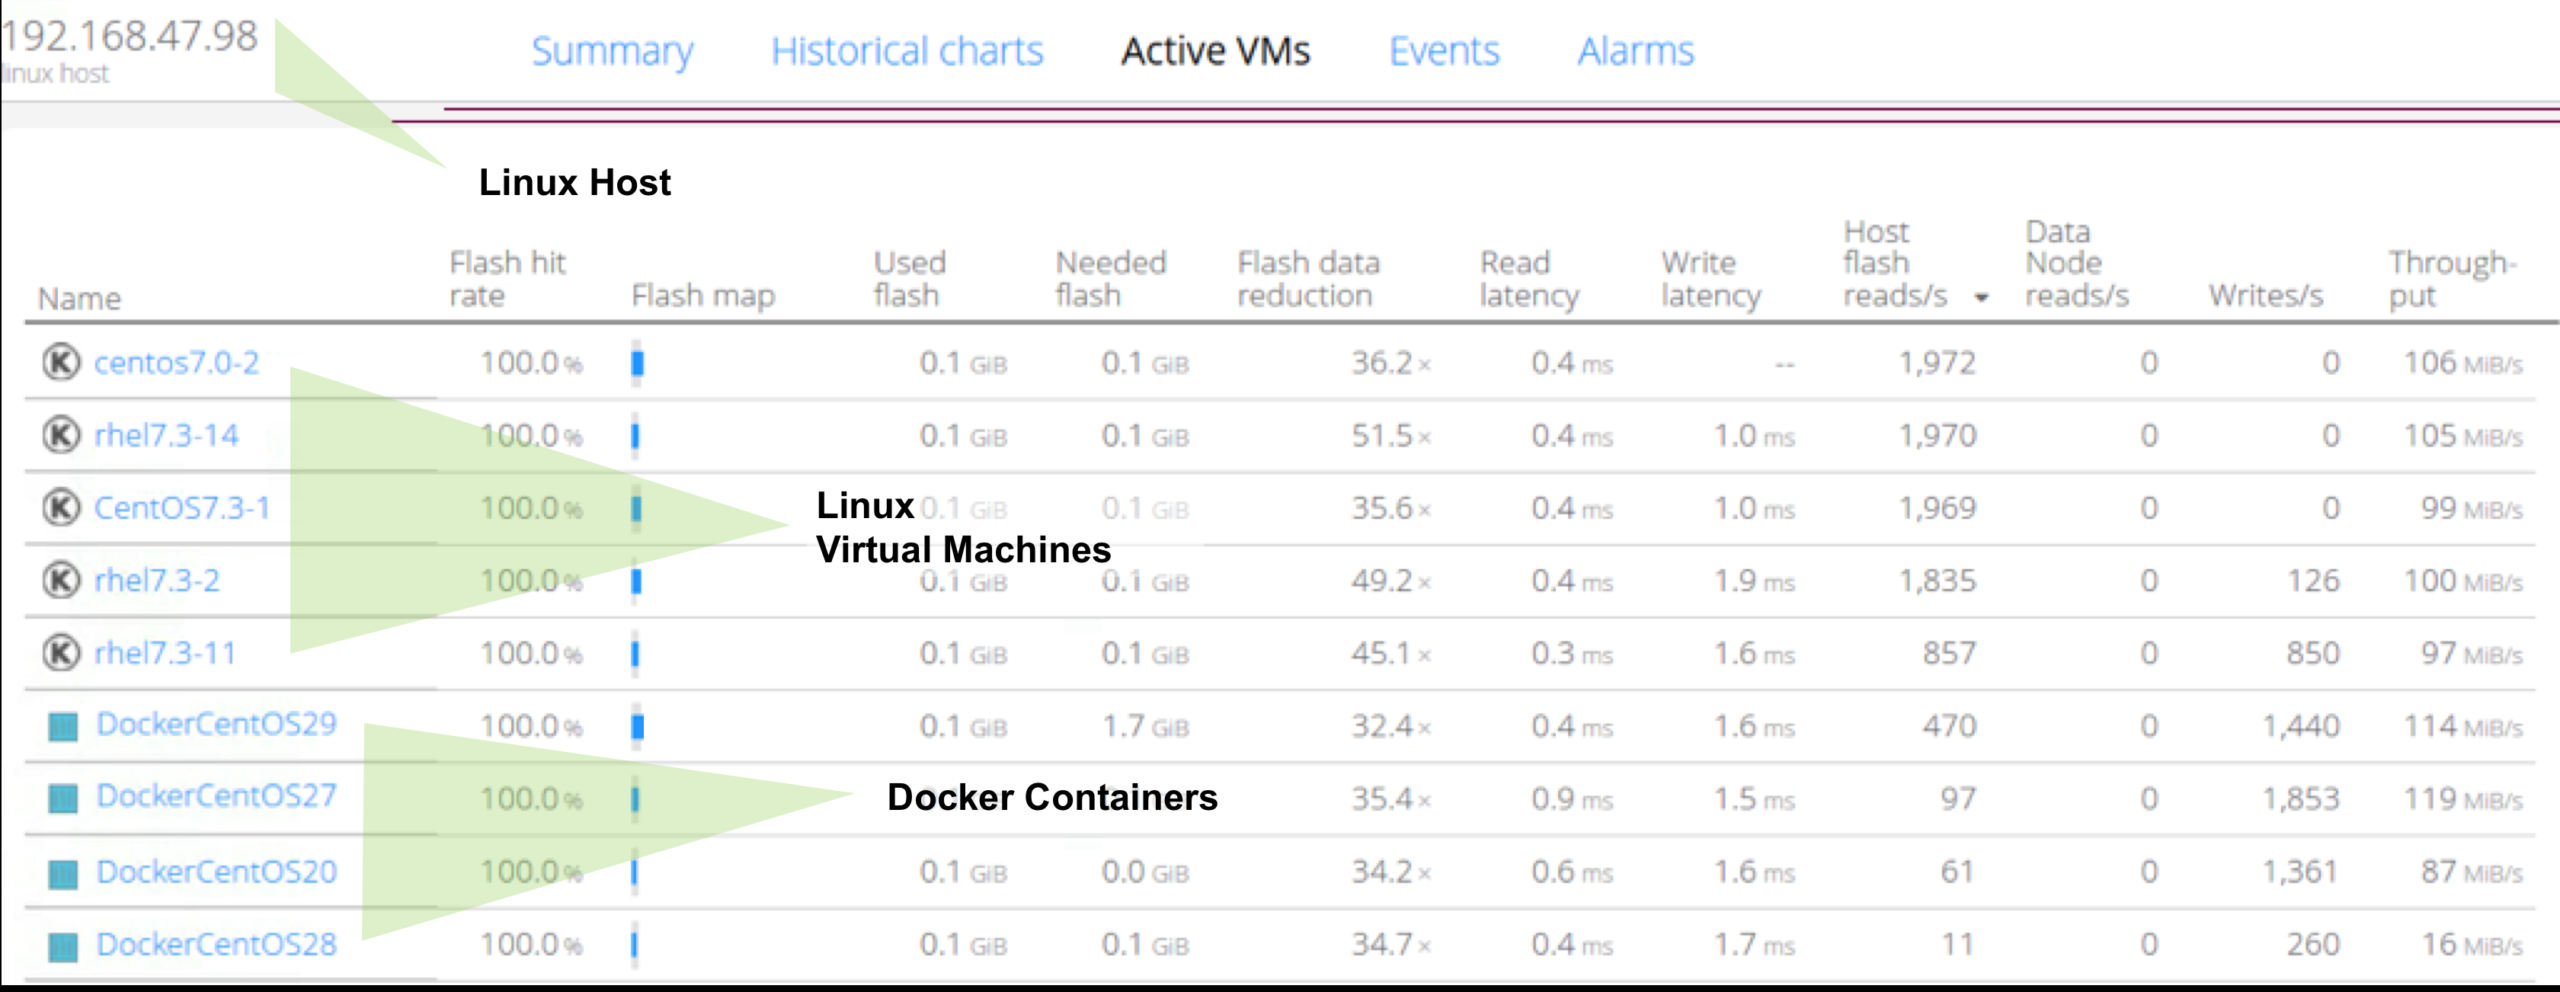Click the KVM icon beside rhel7.3-2
This screenshot has height=992, width=2560.
click(61, 580)
